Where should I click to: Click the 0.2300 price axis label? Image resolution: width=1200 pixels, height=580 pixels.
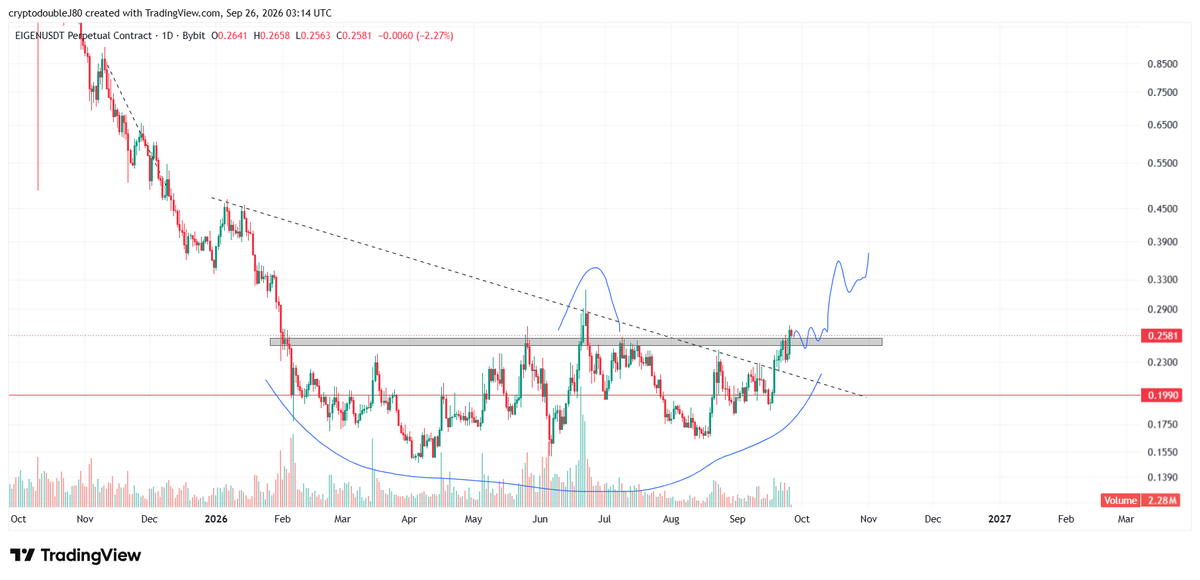pos(1163,363)
